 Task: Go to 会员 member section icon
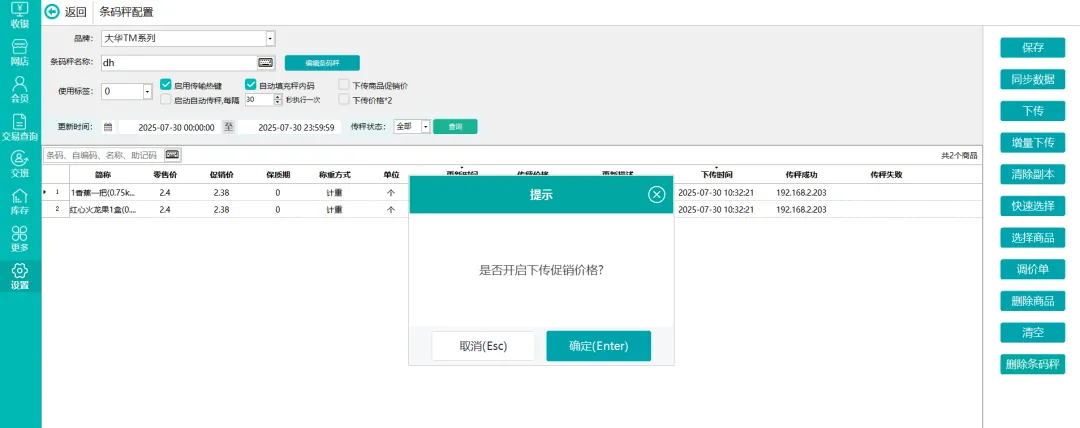[20, 90]
